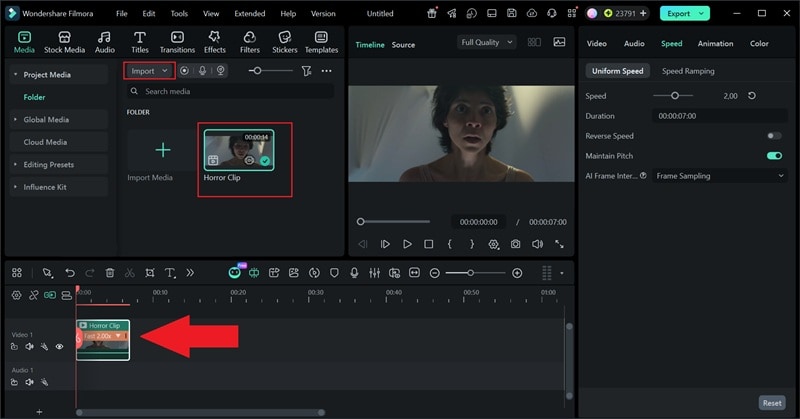Delete selected clip with trash icon
800x419 pixels.
(x=110, y=273)
